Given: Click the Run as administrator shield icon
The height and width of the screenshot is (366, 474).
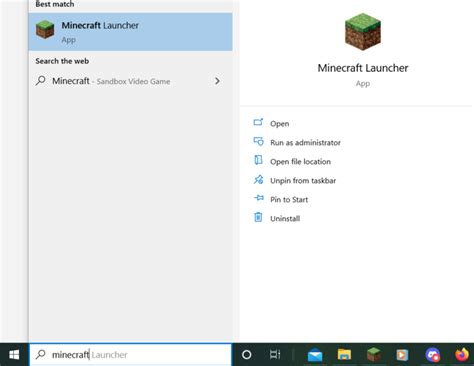Looking at the screenshot, I should pyautogui.click(x=258, y=141).
